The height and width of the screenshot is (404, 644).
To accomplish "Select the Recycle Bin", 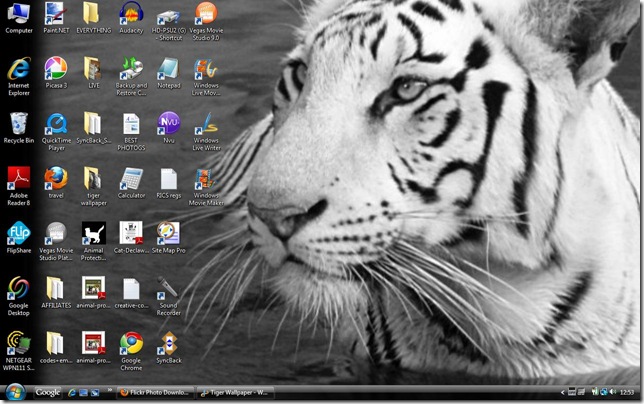I will pyautogui.click(x=19, y=128).
